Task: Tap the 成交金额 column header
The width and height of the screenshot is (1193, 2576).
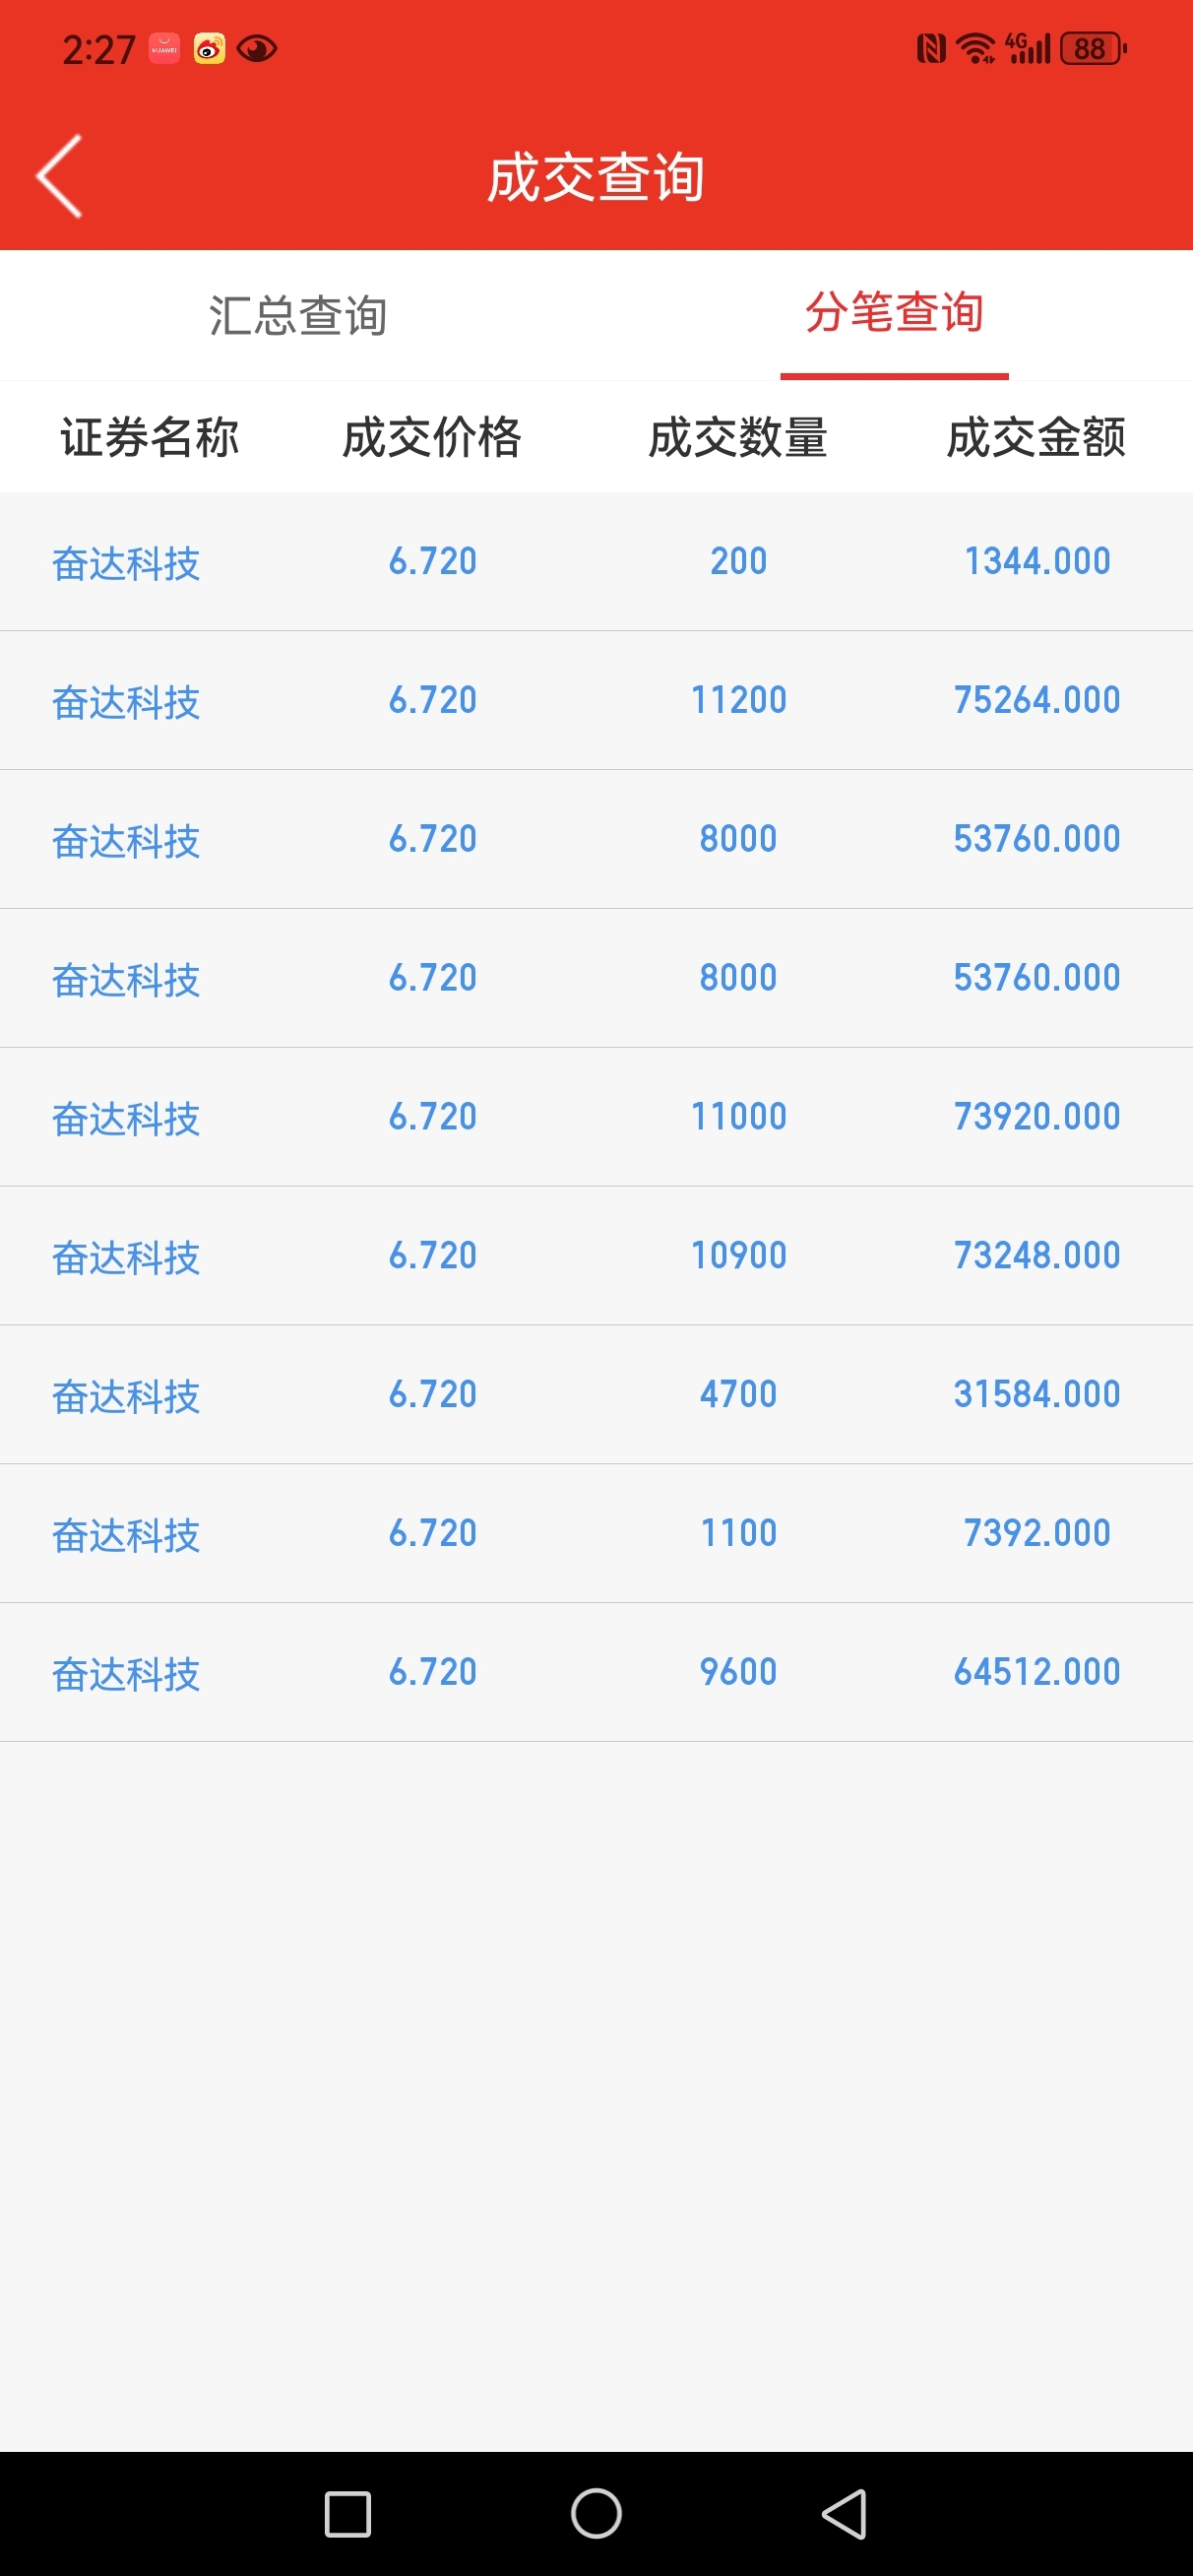Action: point(1036,437)
